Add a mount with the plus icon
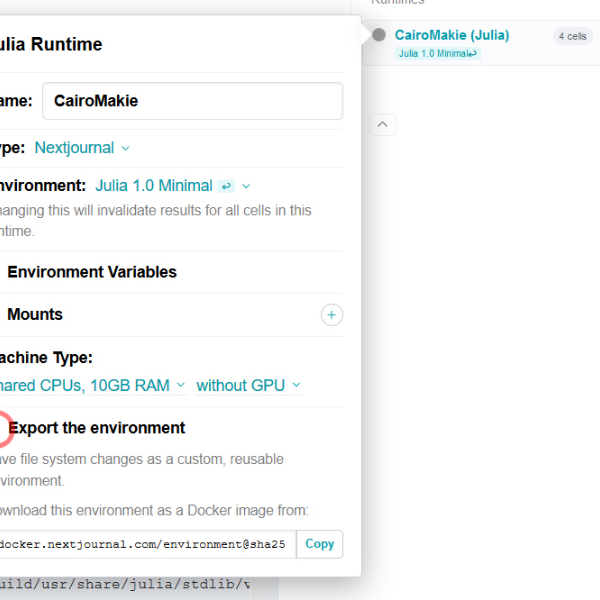This screenshot has width=600, height=600. (x=332, y=315)
